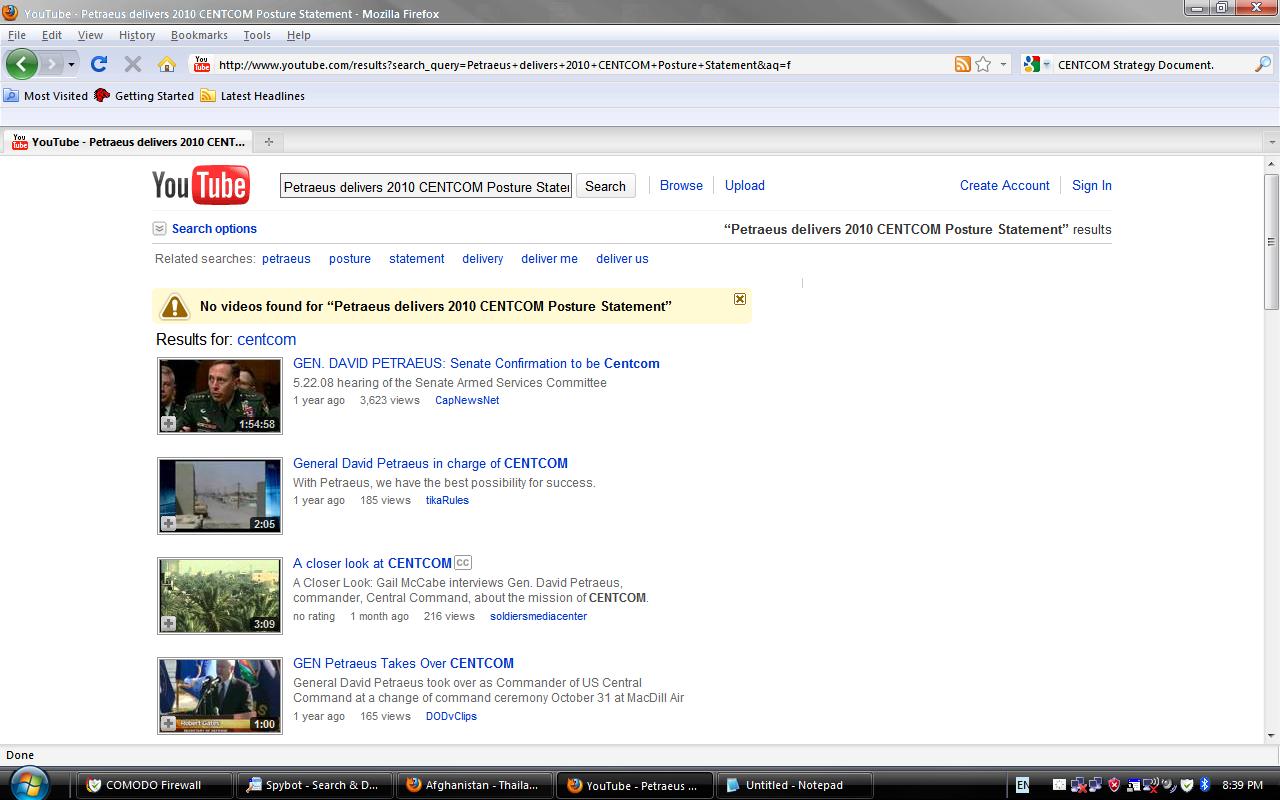
Task: Click the YouTube logo
Action: (x=200, y=186)
